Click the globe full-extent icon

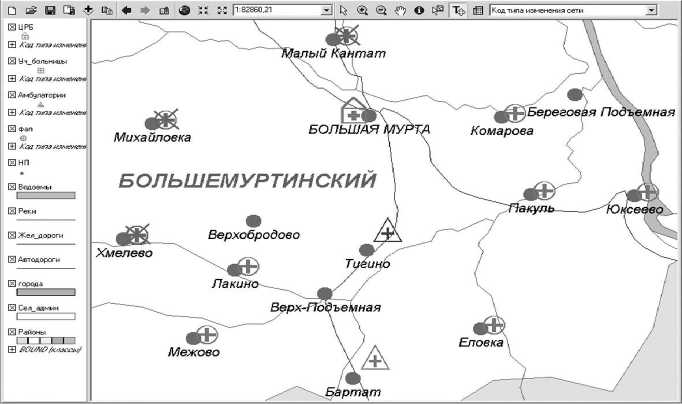184,10
